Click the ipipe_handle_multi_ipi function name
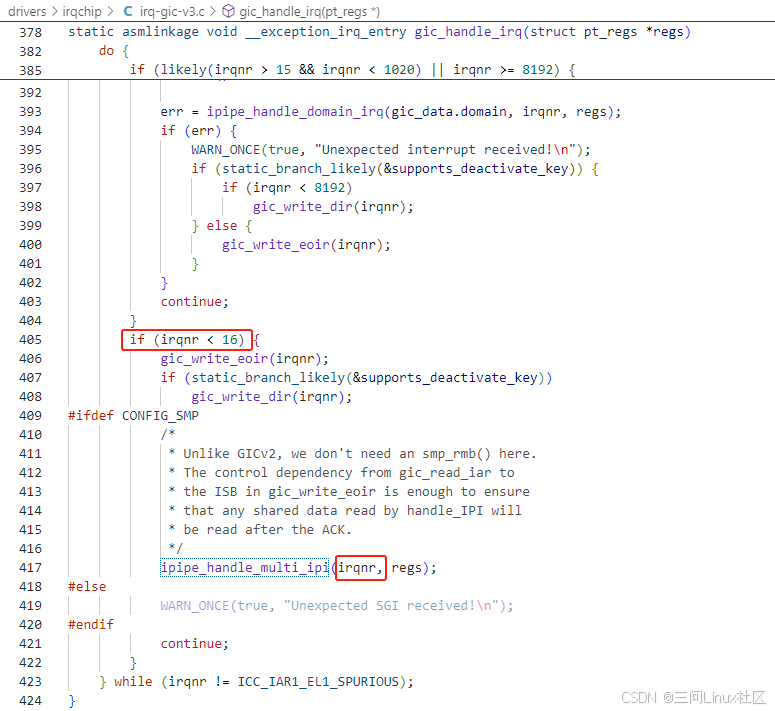 (x=245, y=568)
